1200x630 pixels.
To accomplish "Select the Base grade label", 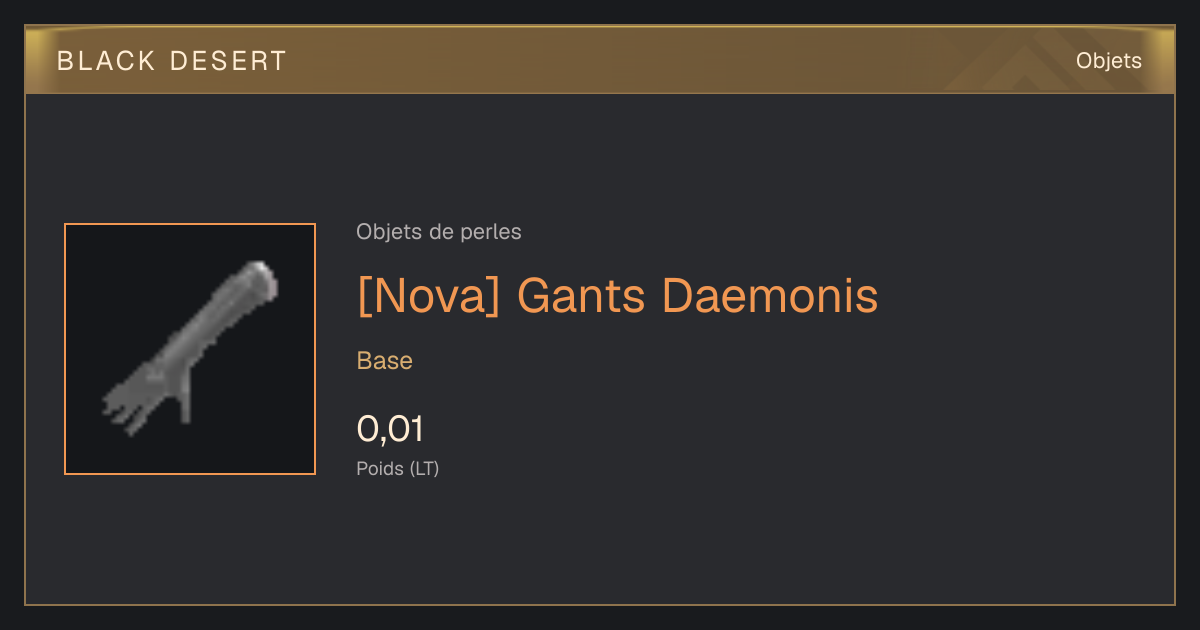I will [x=385, y=361].
